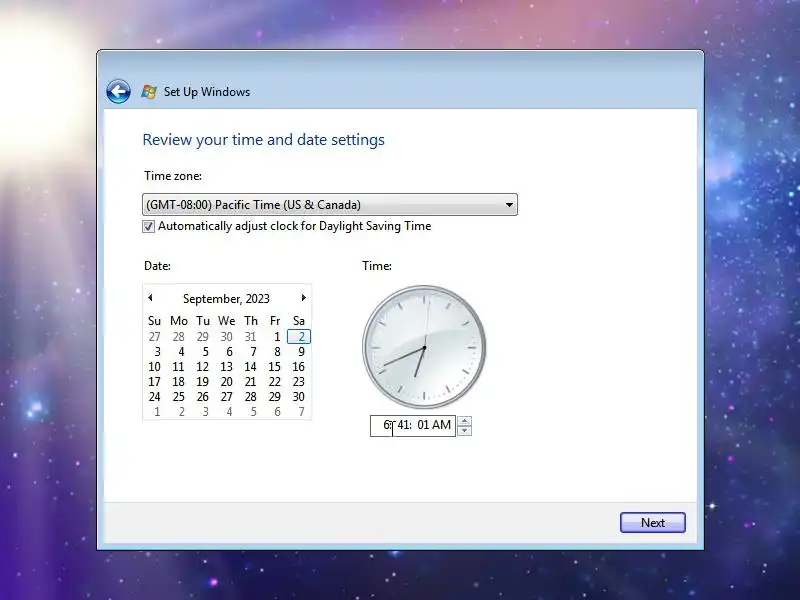Select the 26th on the calendar
Viewport: 800px width, 600px height.
pos(203,397)
